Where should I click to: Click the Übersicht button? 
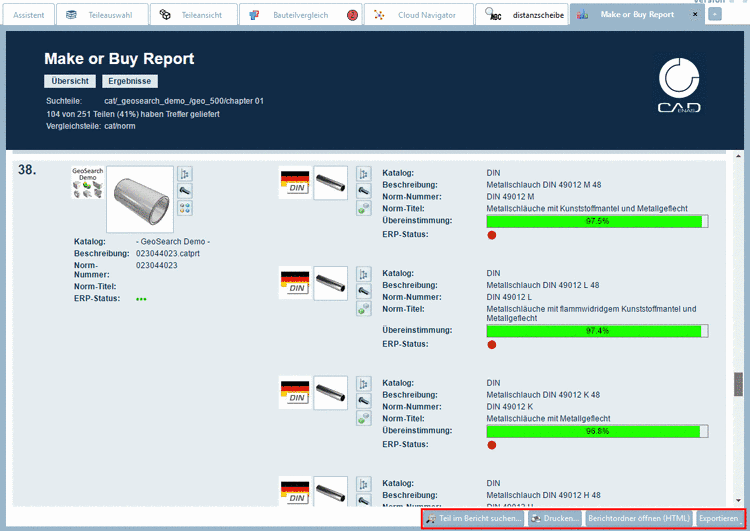pyautogui.click(x=70, y=81)
